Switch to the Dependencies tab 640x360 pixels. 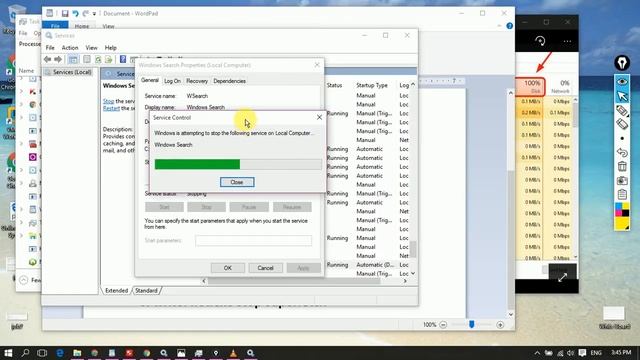[229, 81]
